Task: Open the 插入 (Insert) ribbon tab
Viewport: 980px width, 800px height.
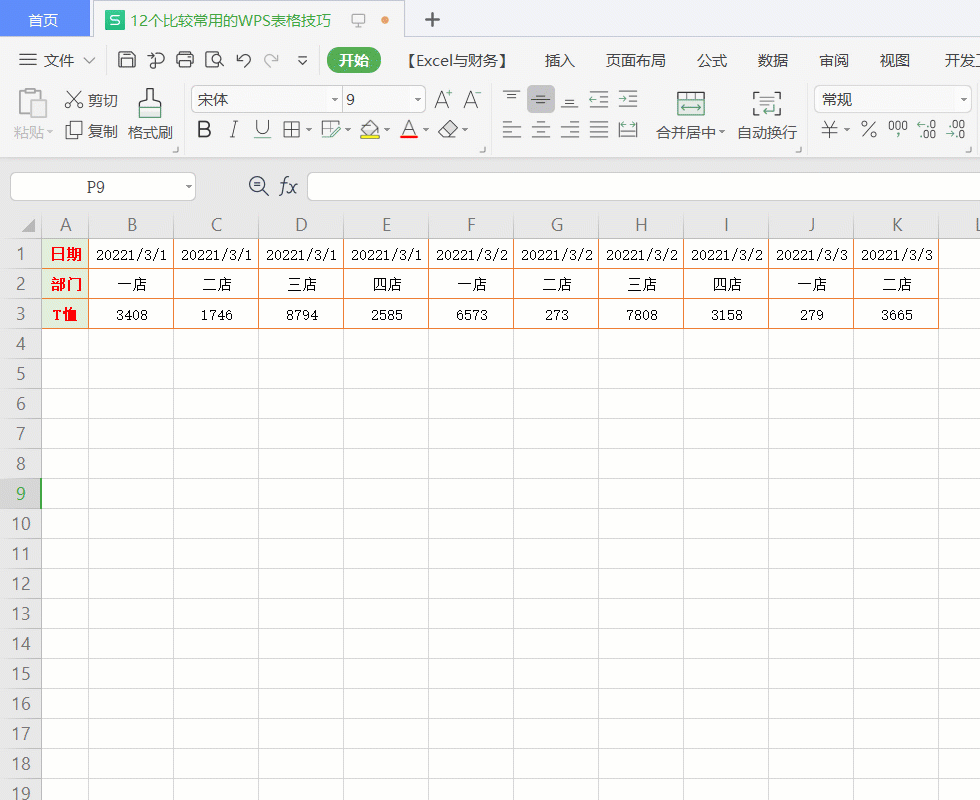Action: pyautogui.click(x=560, y=61)
